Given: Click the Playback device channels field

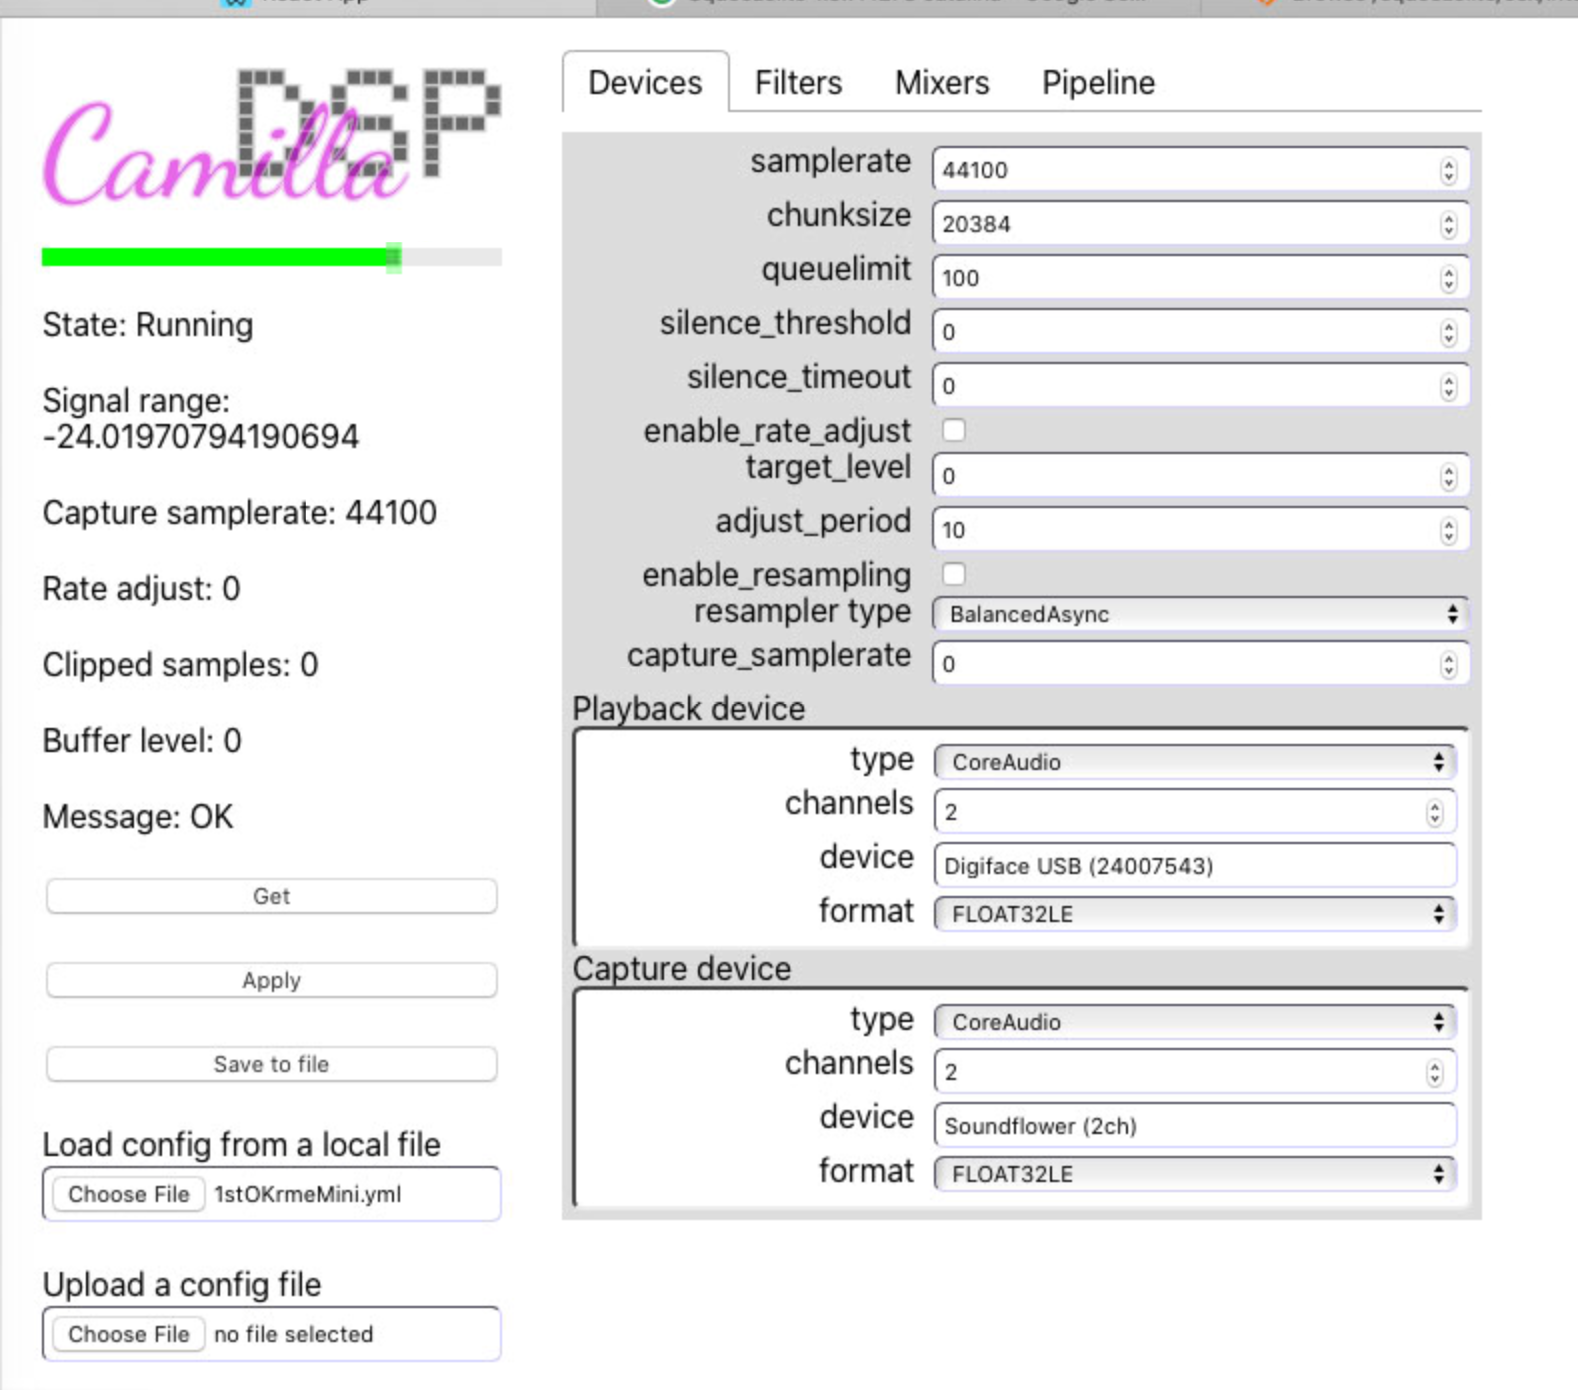Looking at the screenshot, I should coord(1194,811).
